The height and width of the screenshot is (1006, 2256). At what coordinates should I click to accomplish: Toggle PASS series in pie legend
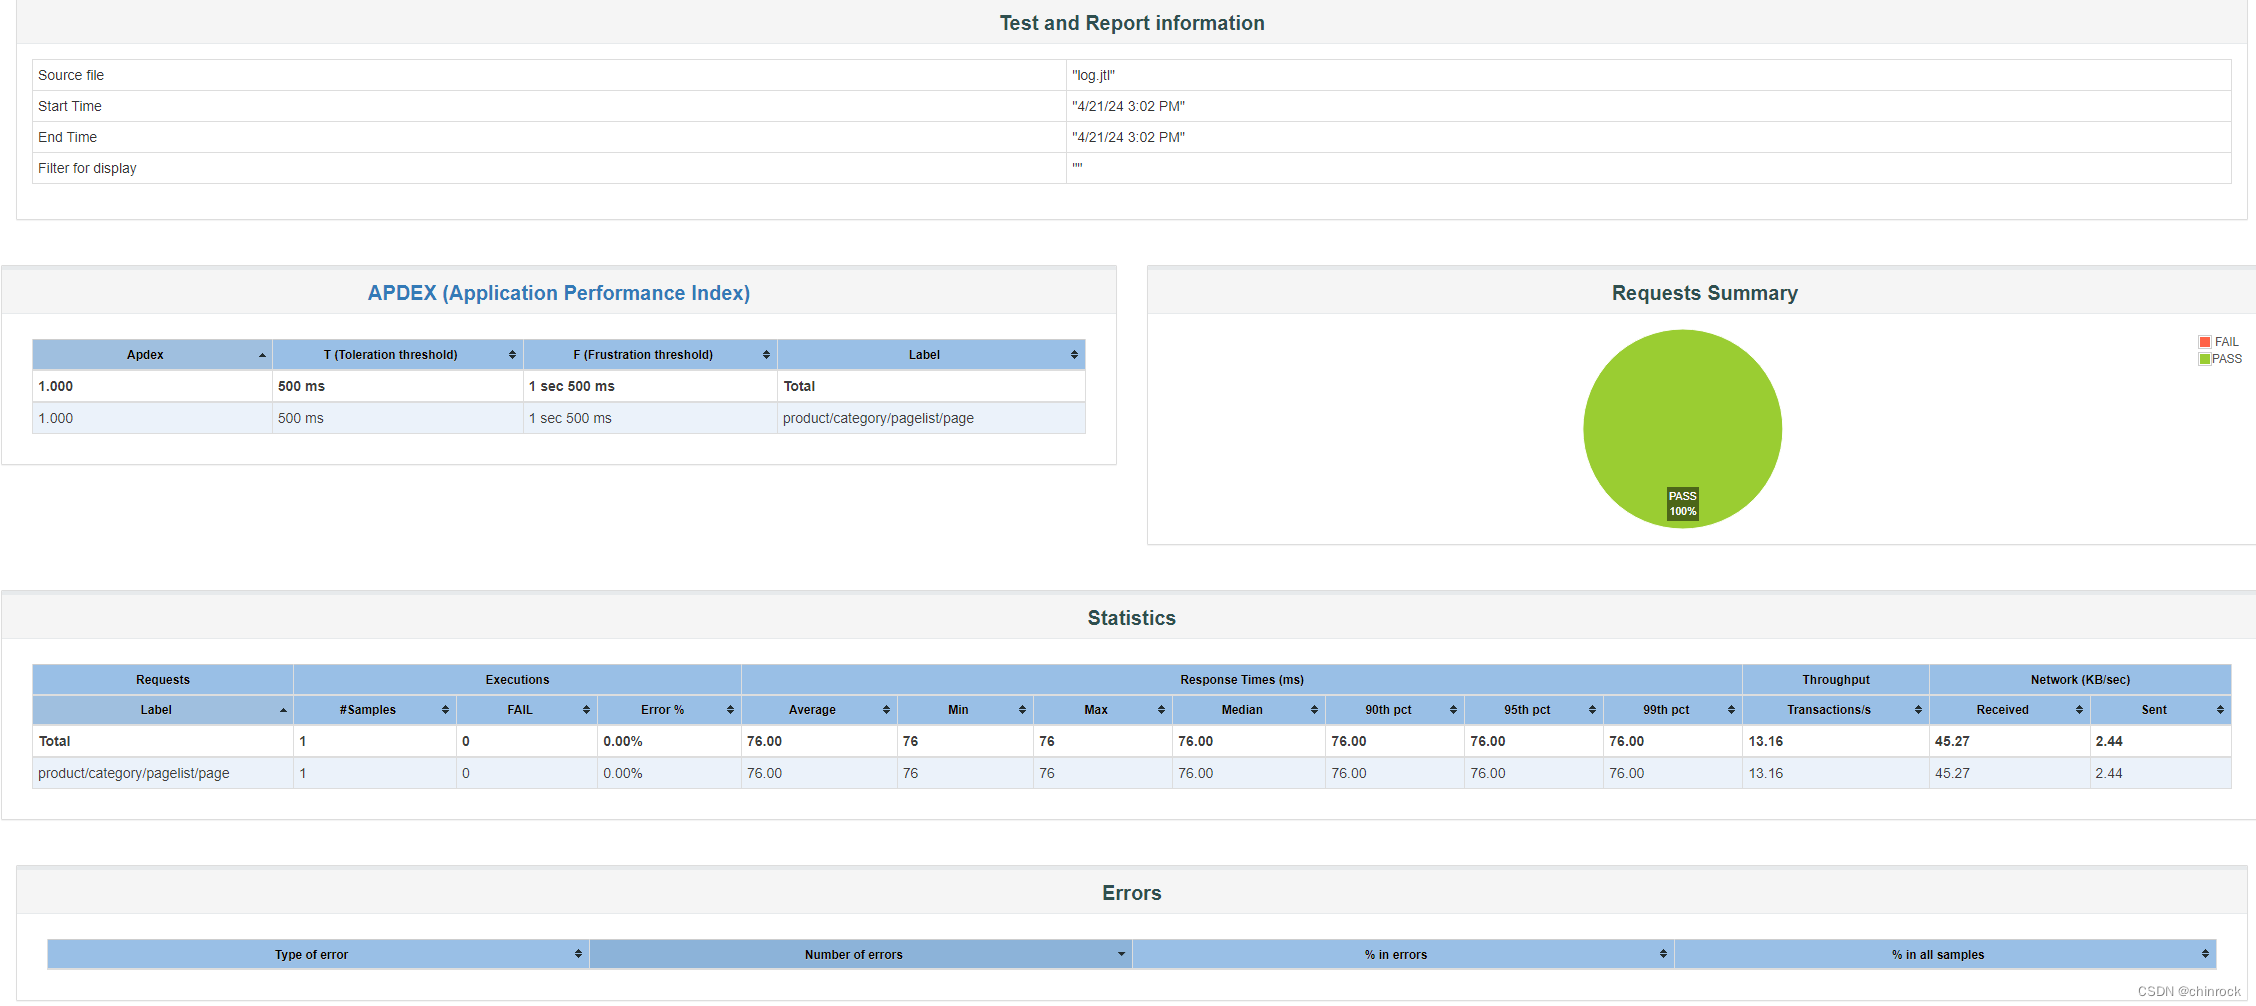[x=2220, y=359]
